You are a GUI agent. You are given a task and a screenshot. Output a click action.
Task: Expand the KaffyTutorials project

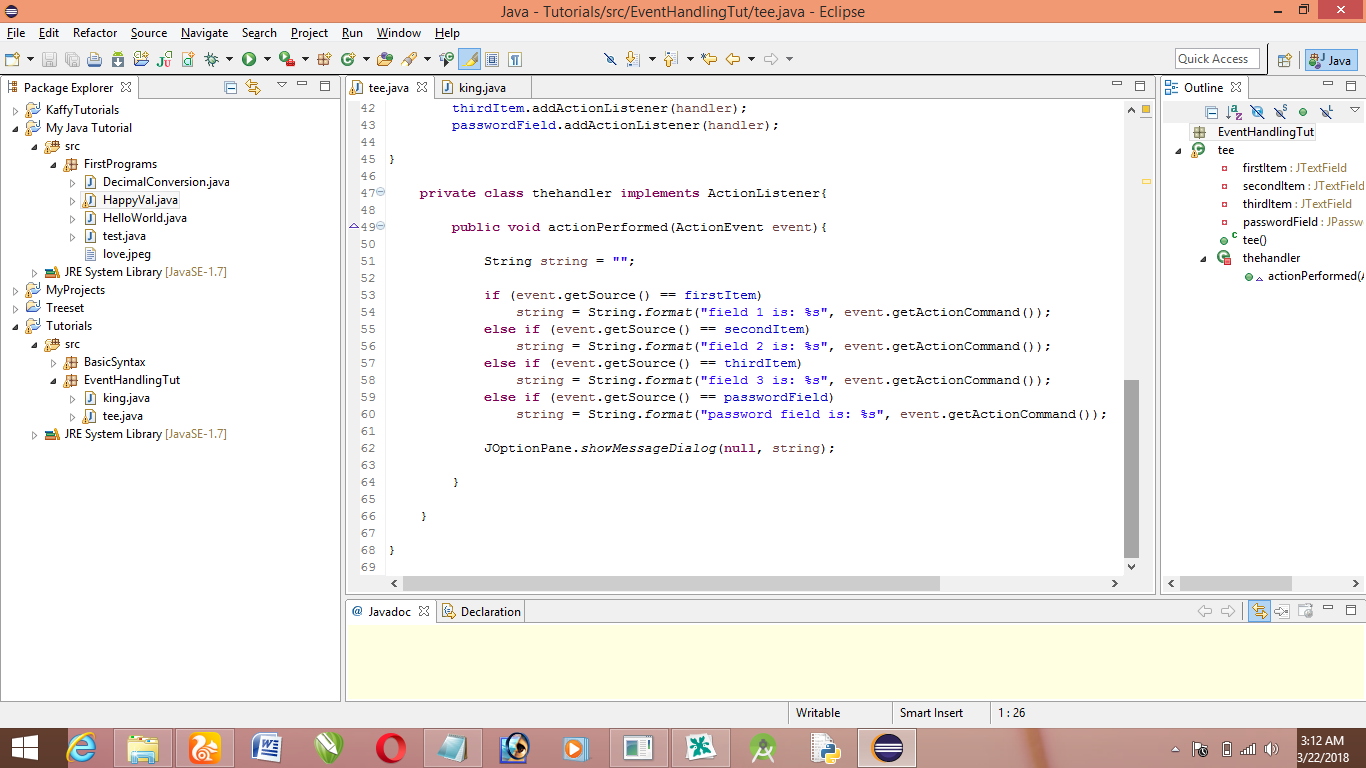click(x=16, y=110)
